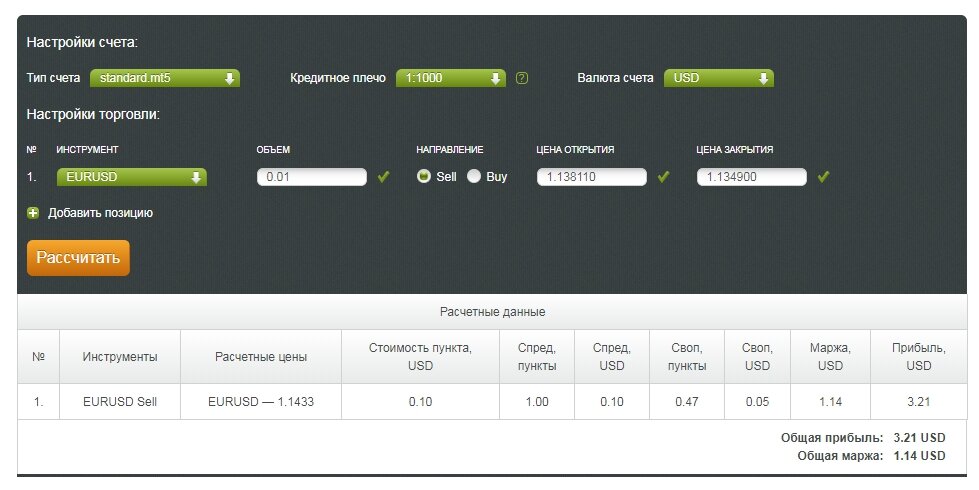
Task: Click the orange Рассчитать button
Action: [x=78, y=258]
